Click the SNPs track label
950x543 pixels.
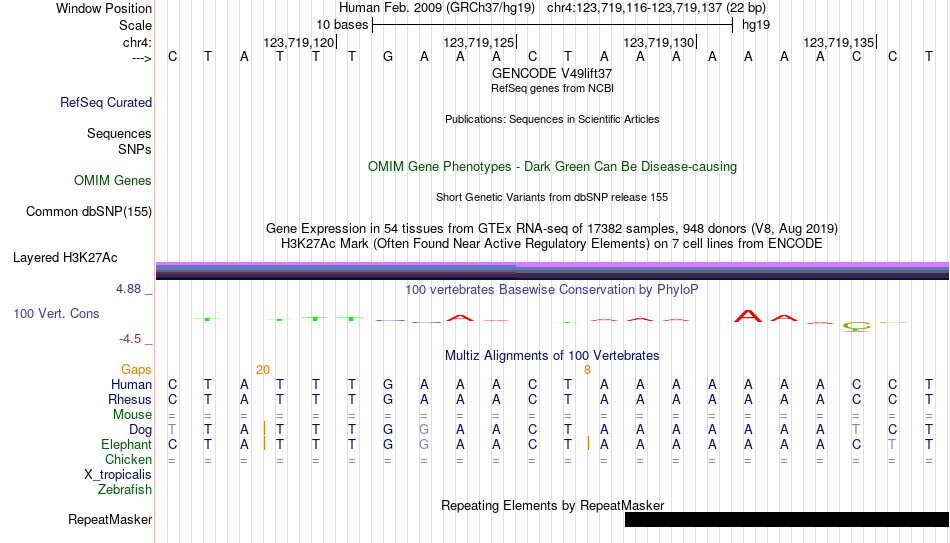[x=135, y=149]
